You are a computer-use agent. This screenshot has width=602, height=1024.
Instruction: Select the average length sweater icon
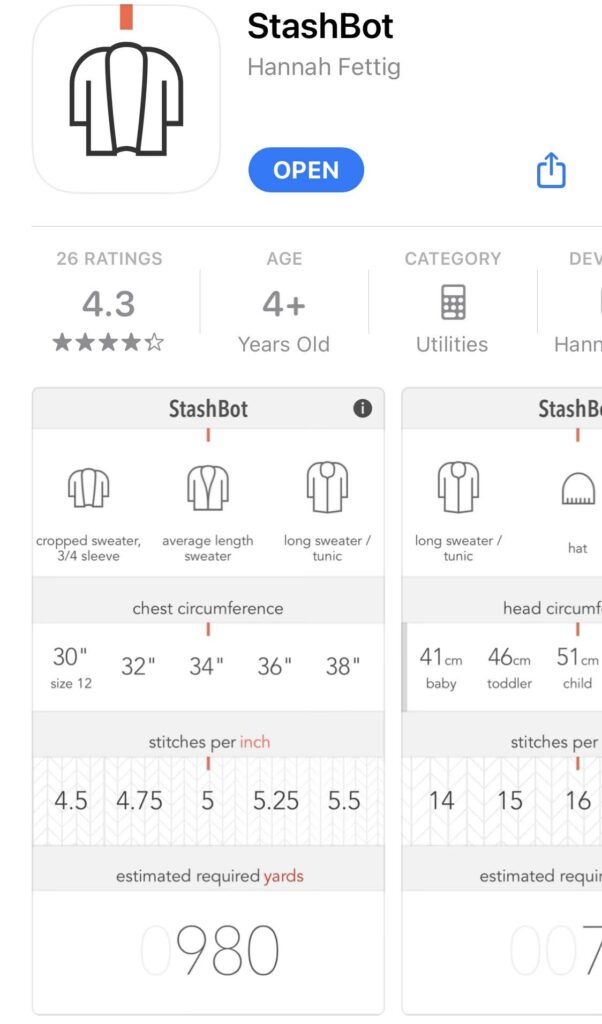(208, 488)
